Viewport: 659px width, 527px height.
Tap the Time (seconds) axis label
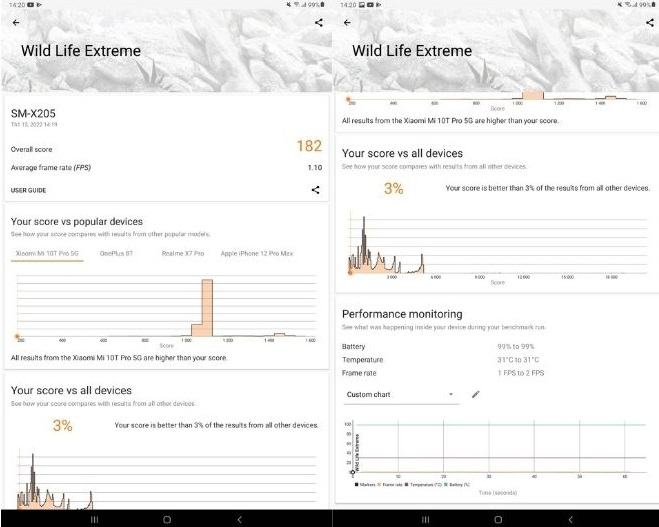pyautogui.click(x=498, y=493)
